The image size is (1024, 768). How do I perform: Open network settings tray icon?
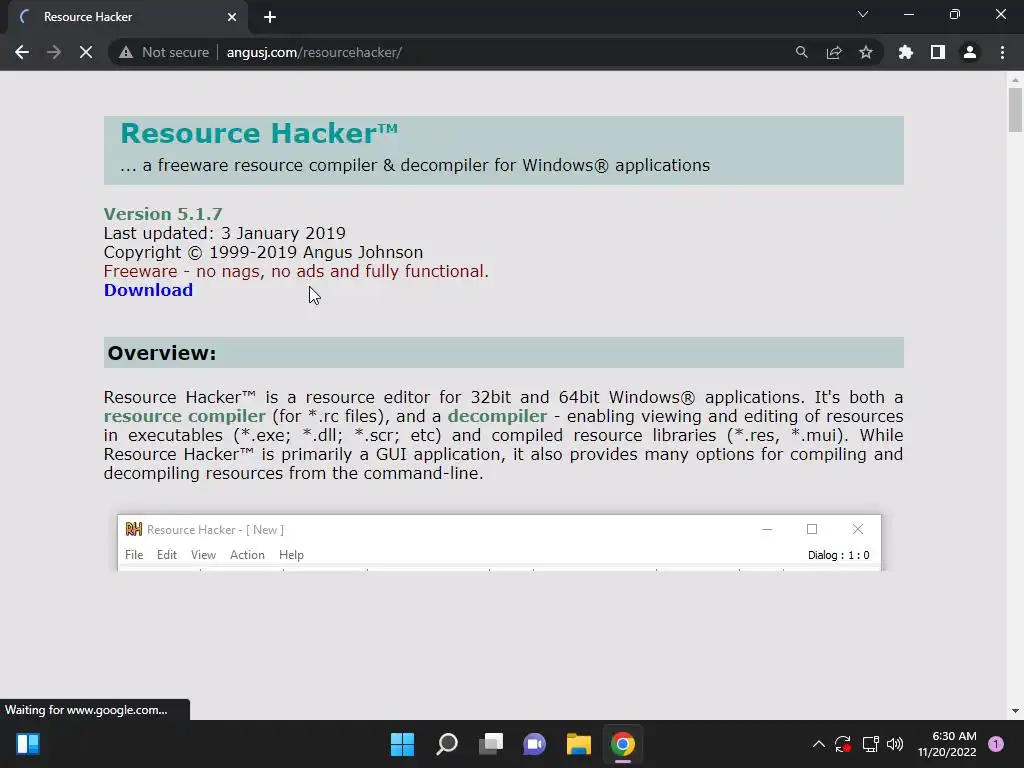tap(870, 744)
